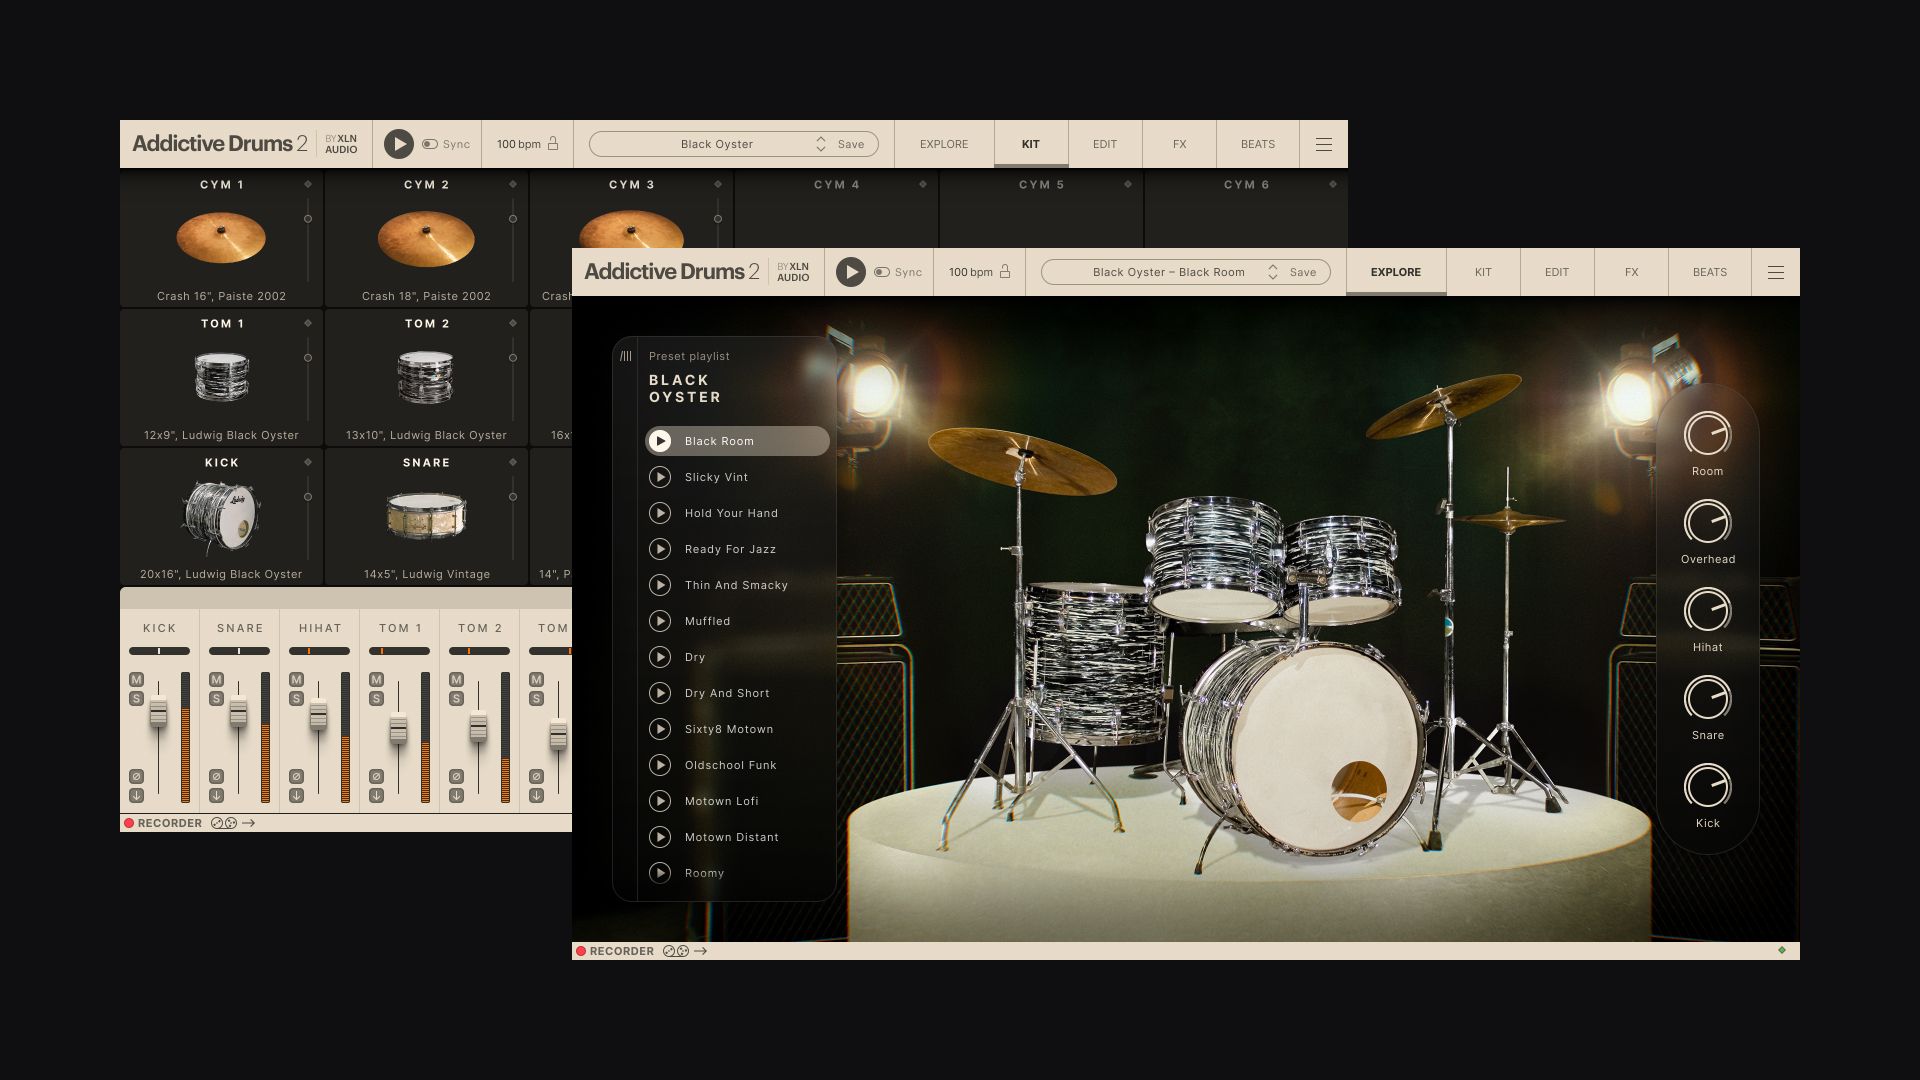Invert phase on the Kick mixer channel

136,777
